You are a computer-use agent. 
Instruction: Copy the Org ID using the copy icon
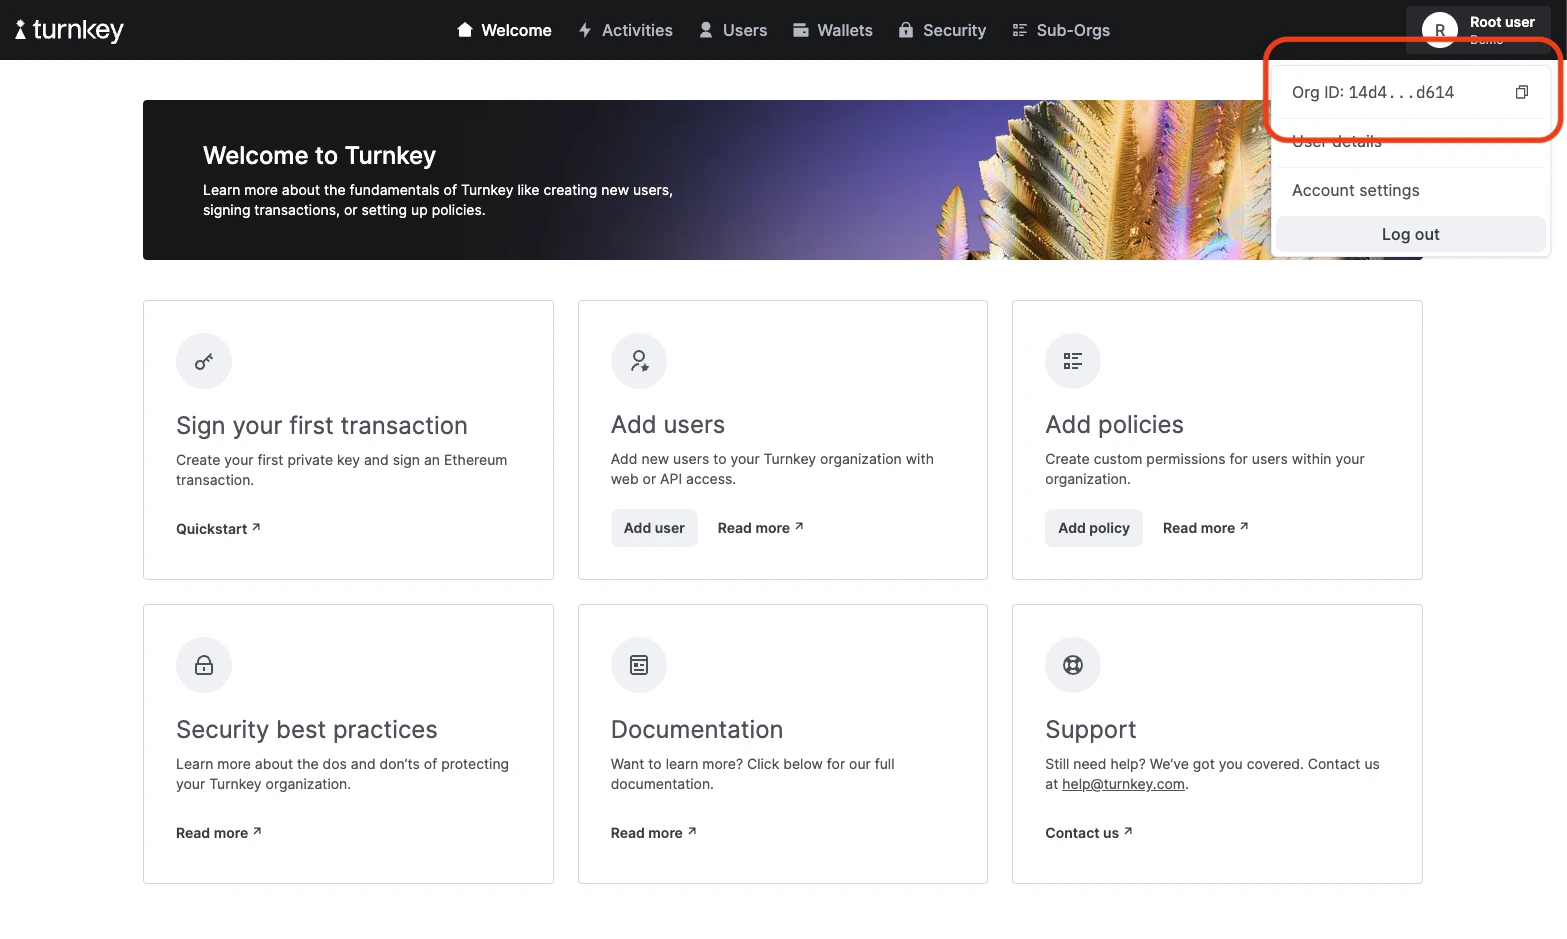[1521, 91]
